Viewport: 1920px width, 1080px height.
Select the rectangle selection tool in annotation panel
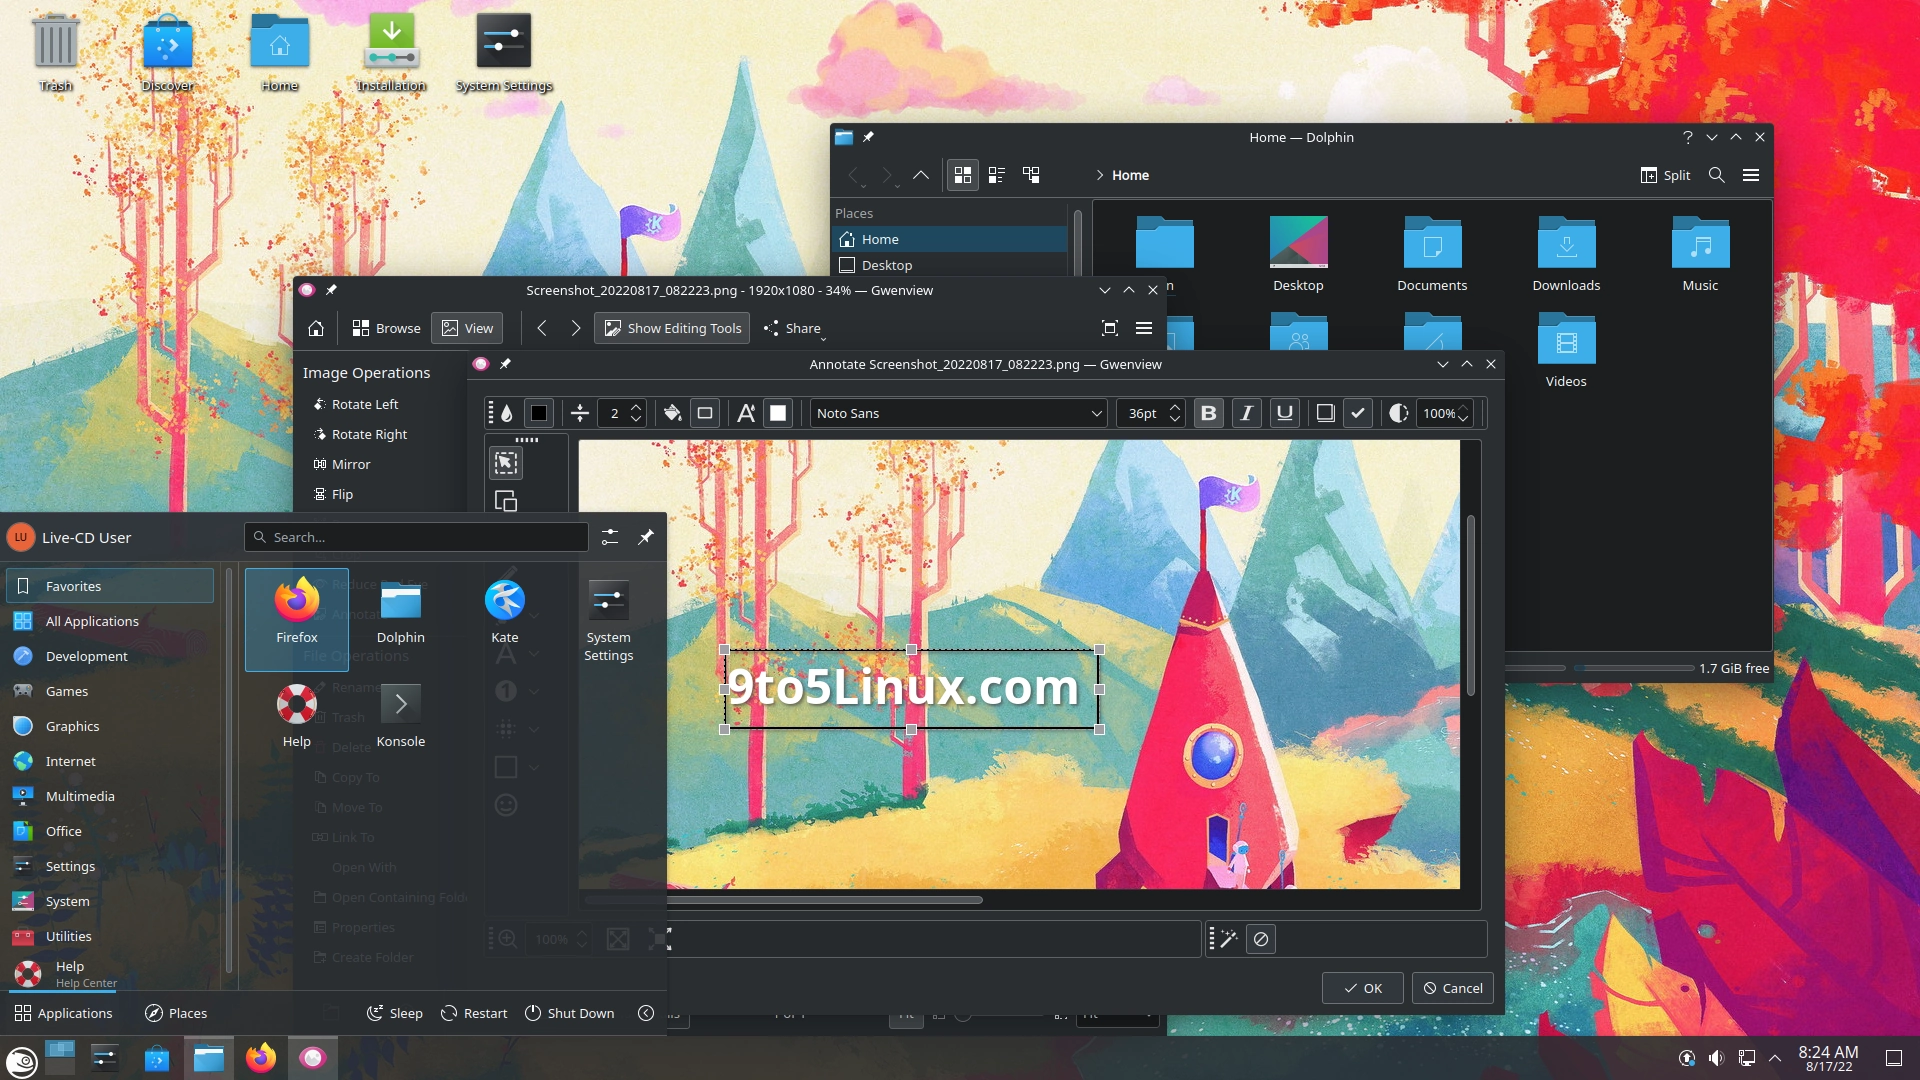tap(505, 462)
